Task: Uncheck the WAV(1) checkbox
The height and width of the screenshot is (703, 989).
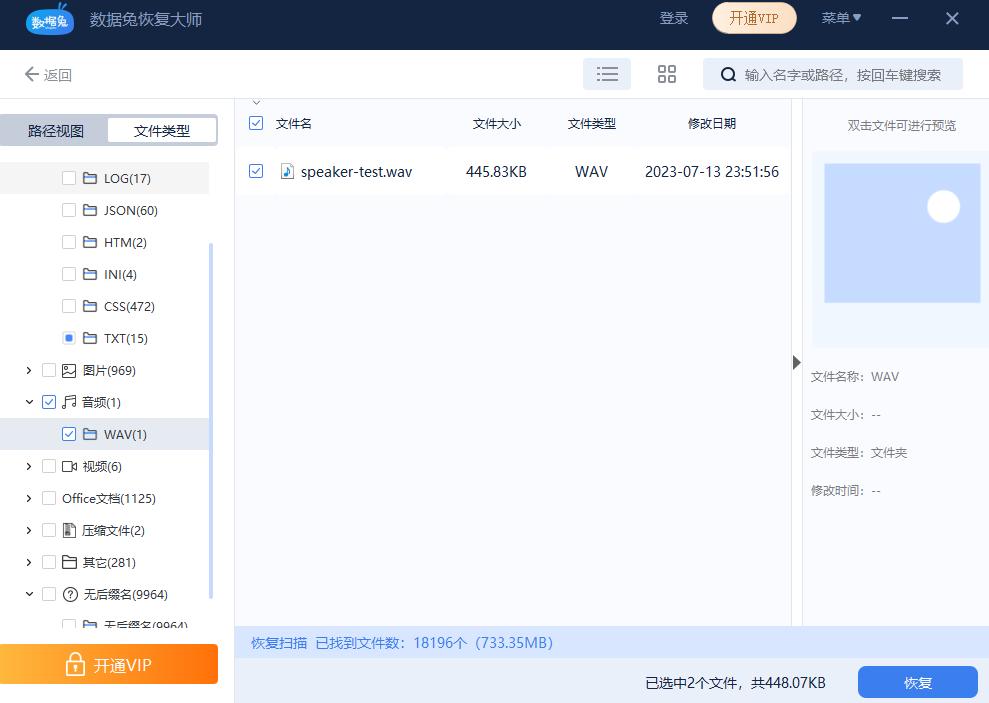Action: 68,434
